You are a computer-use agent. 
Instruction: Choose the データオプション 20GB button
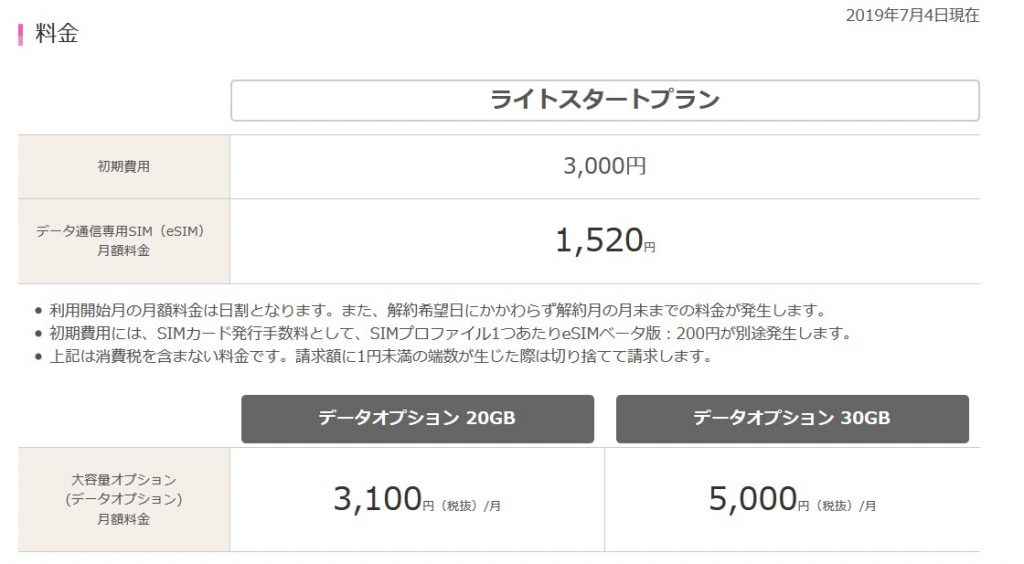tap(417, 418)
